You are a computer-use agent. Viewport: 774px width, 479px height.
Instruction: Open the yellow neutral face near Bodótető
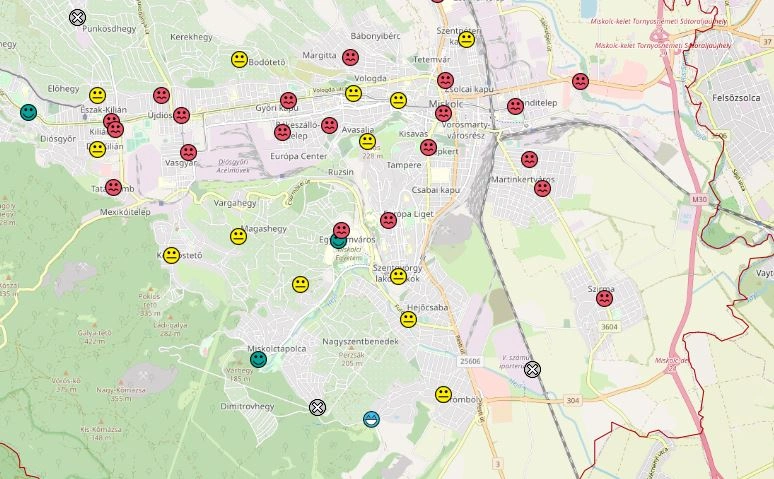(x=239, y=60)
